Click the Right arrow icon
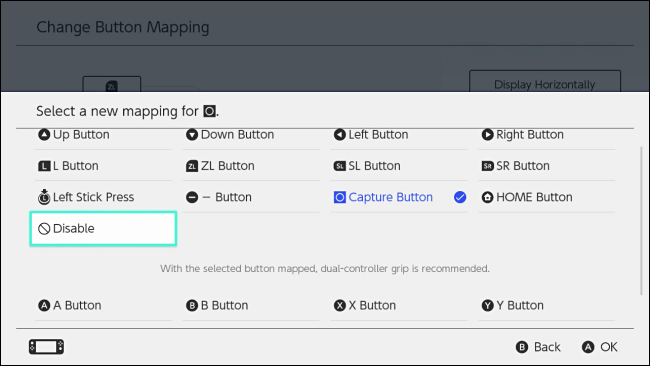The image size is (650, 366). (x=488, y=135)
